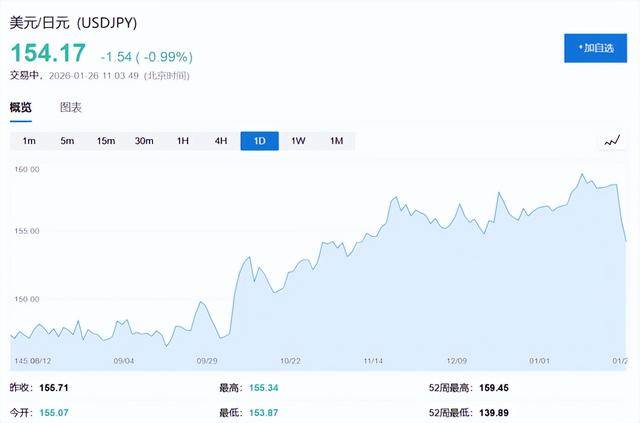Select the 1m timeframe
Viewport: 640px width, 423px height.
coord(29,141)
